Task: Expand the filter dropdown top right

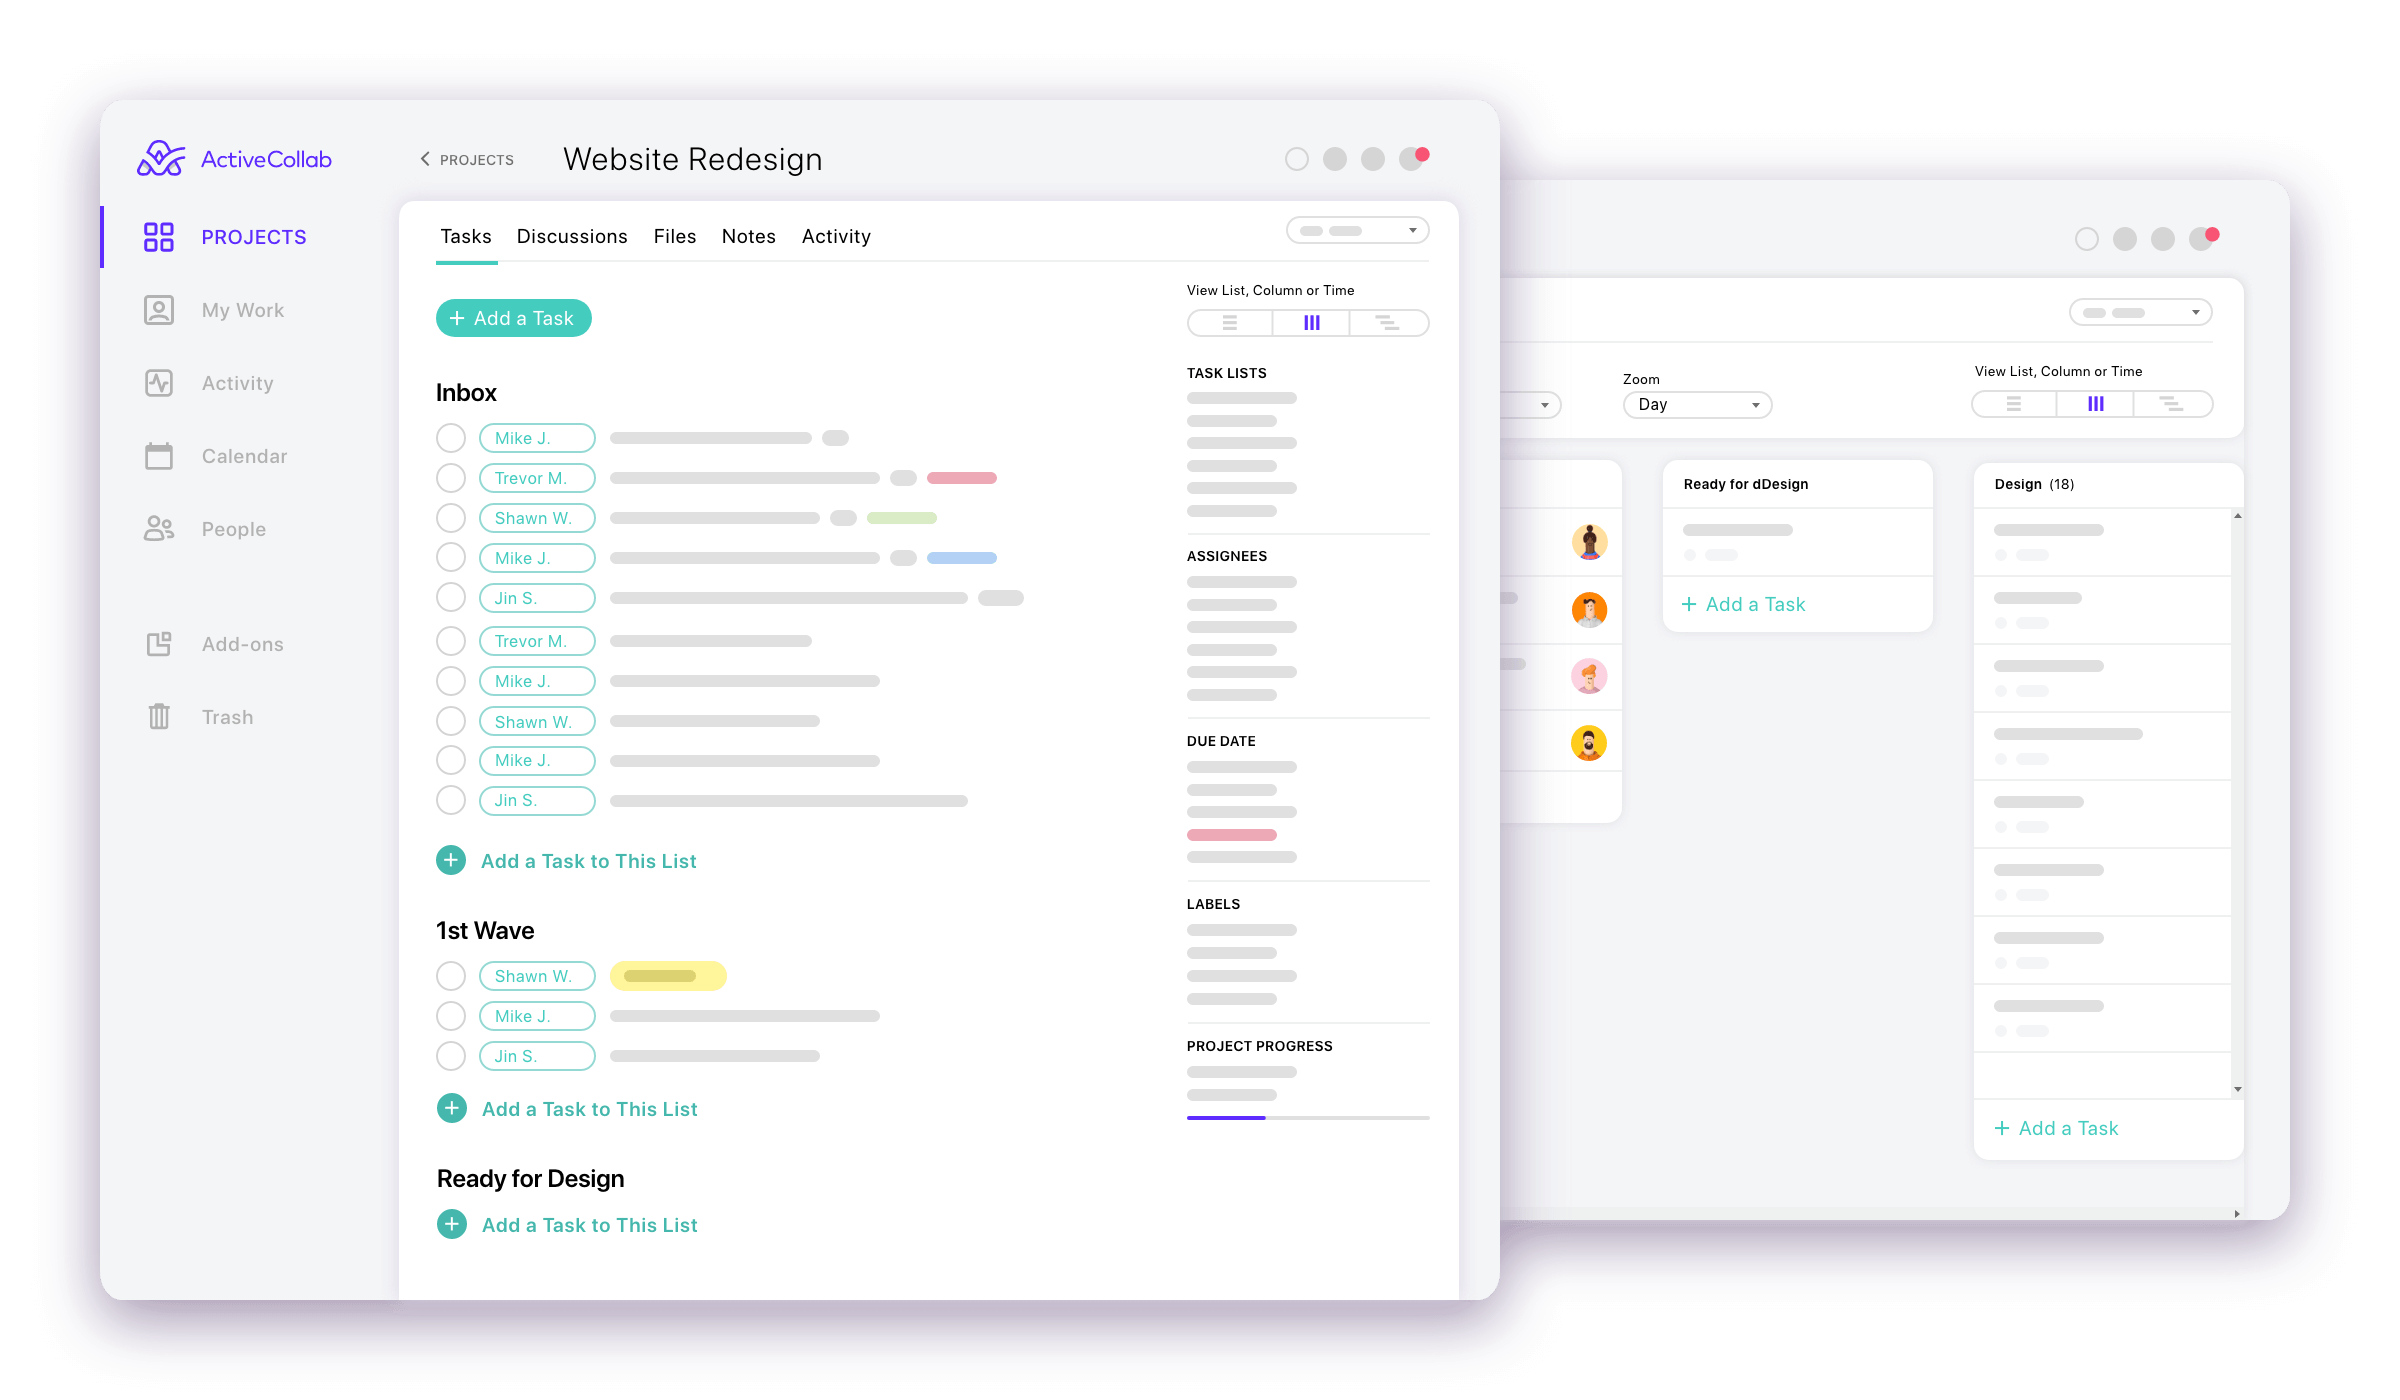Action: pos(1413,232)
